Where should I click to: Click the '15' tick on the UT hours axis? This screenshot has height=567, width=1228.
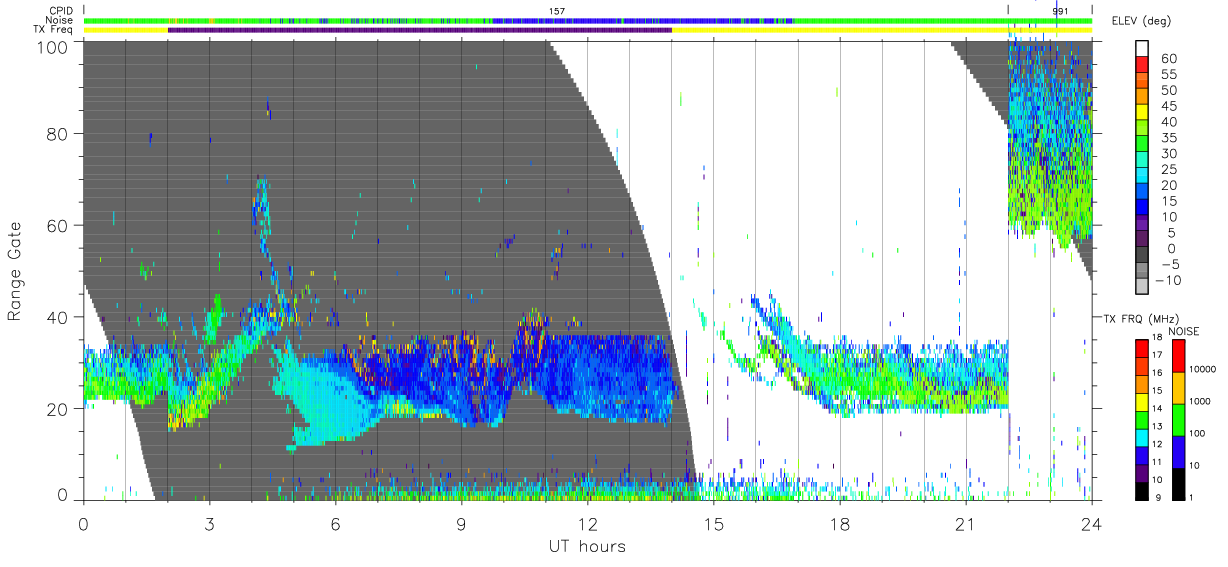click(x=713, y=523)
